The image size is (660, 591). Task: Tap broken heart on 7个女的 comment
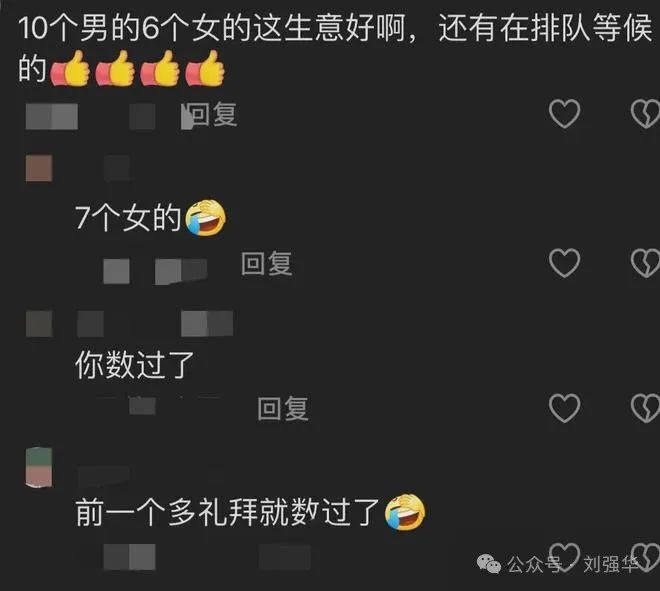point(645,263)
